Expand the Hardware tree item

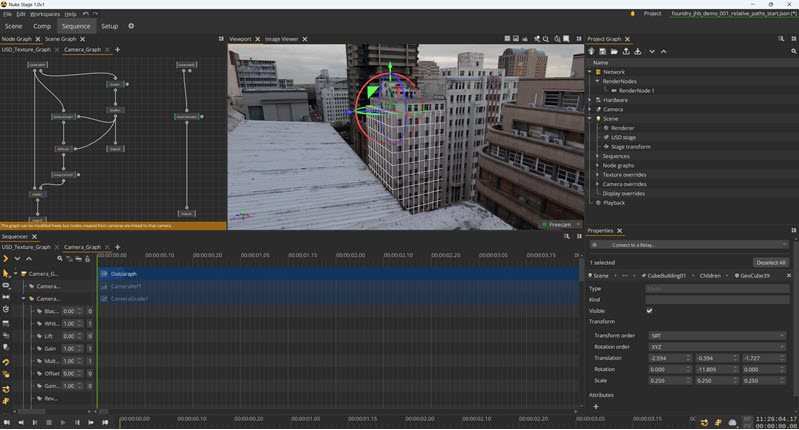(x=590, y=100)
